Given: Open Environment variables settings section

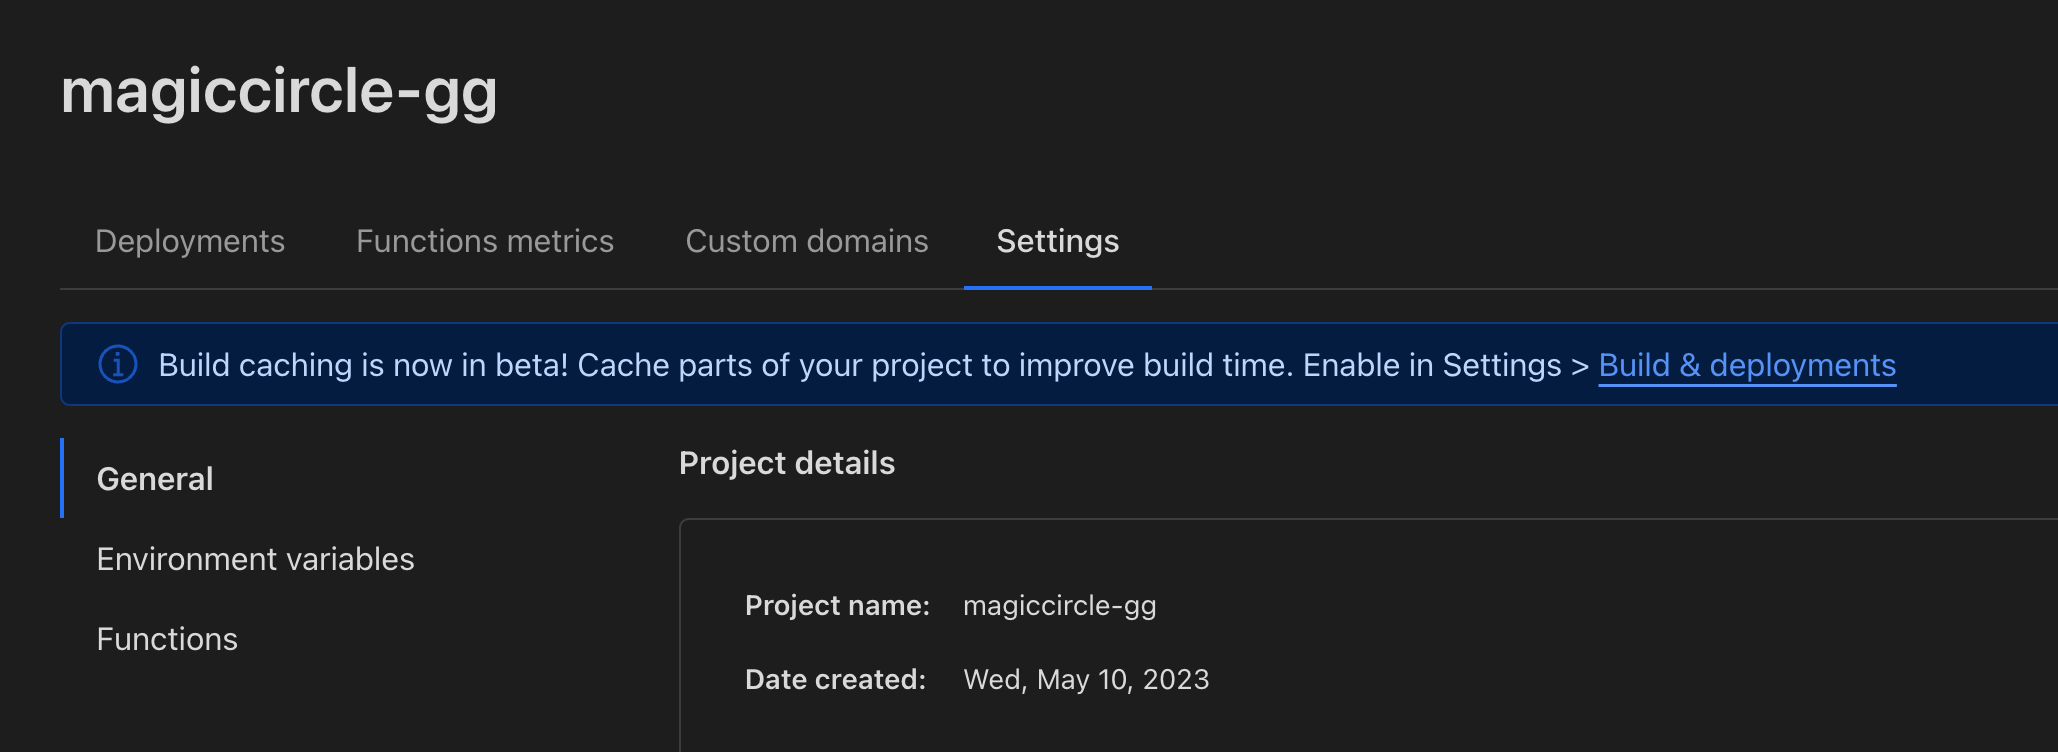Looking at the screenshot, I should coord(255,559).
